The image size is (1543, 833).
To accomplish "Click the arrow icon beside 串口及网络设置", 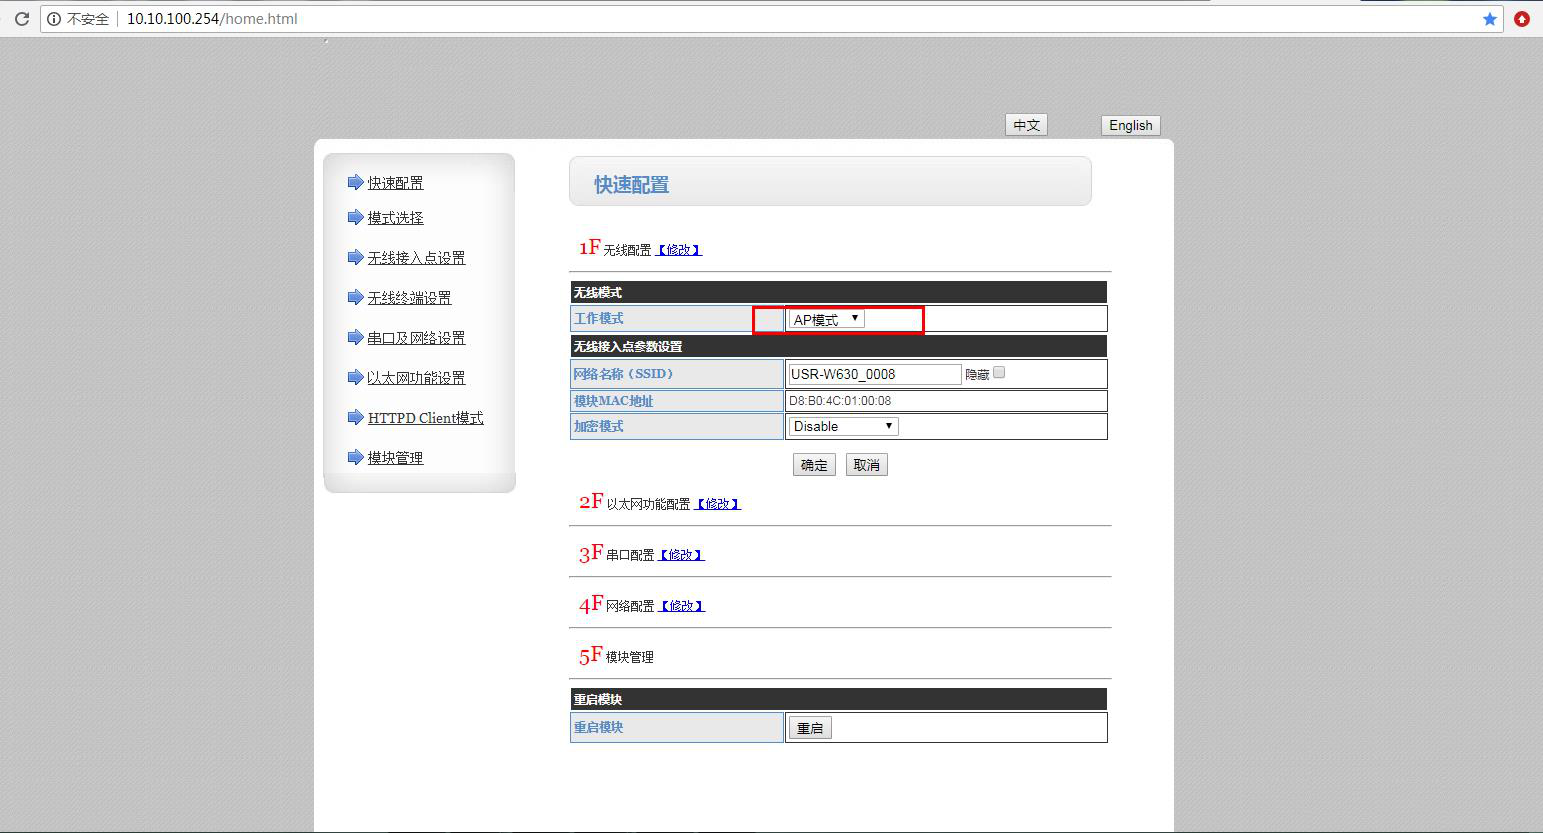I will point(354,337).
